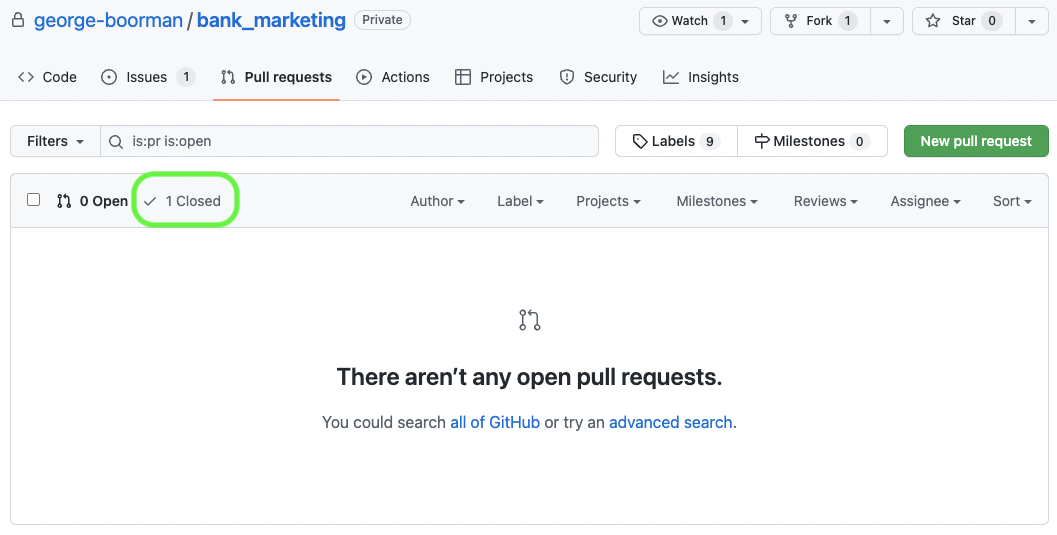
Task: Expand the Watch dropdown arrow
Action: (x=745, y=22)
